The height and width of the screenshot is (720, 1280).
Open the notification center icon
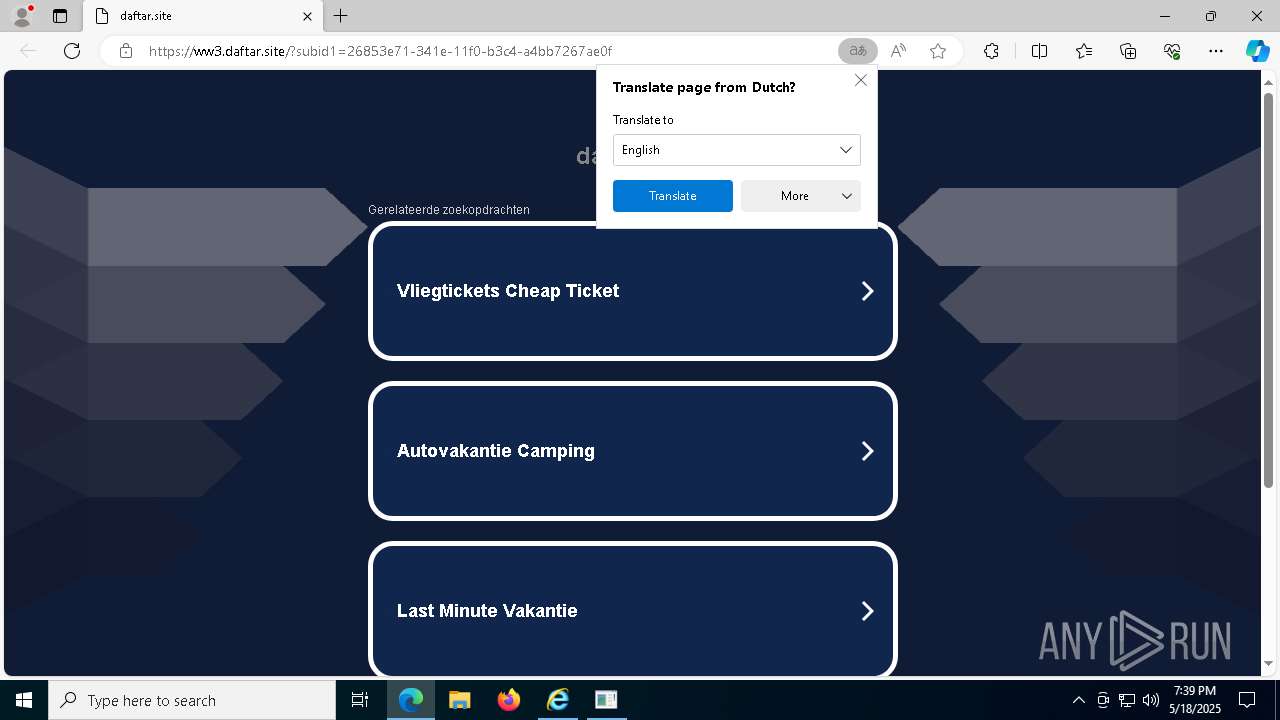pyautogui.click(x=1248, y=700)
